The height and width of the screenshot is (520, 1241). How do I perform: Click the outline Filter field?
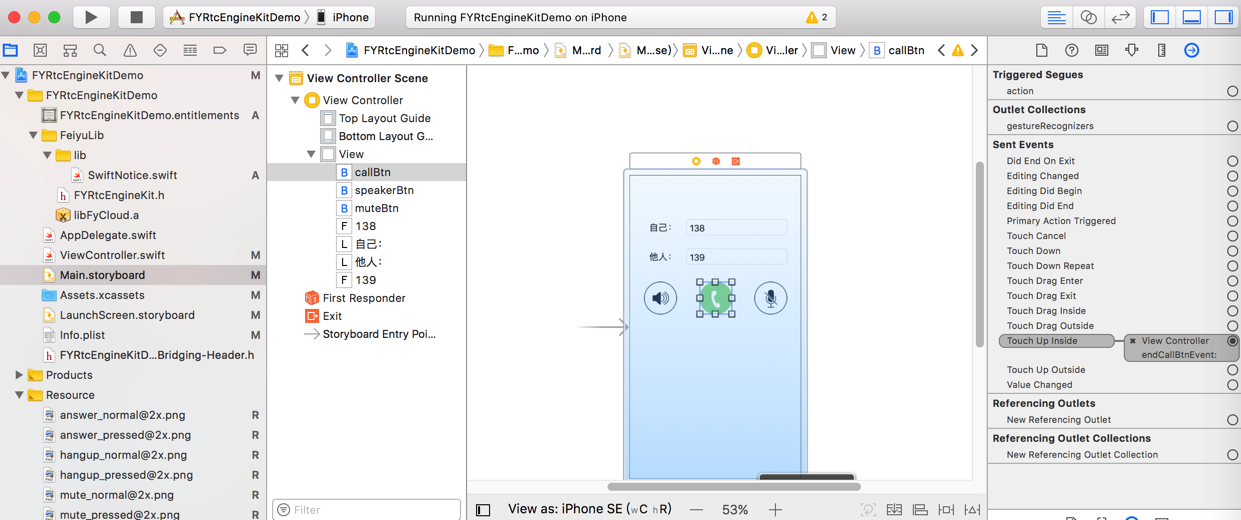[367, 509]
